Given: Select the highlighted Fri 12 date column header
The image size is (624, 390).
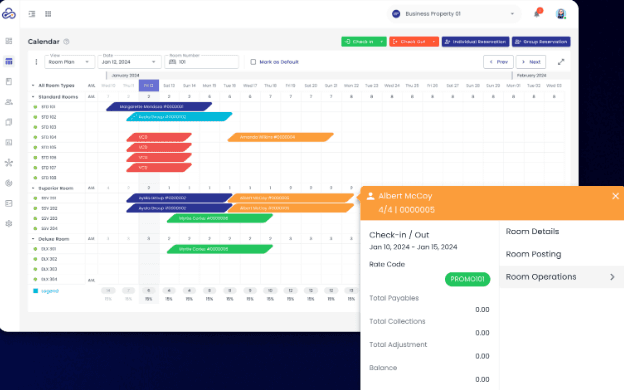Looking at the screenshot, I should (148, 85).
